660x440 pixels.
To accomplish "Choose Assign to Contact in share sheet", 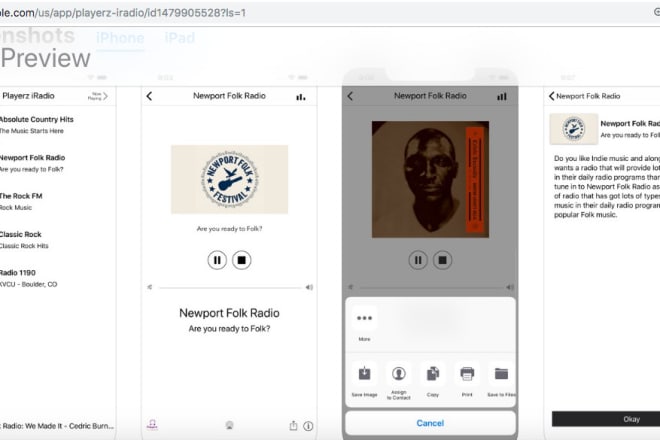I will pos(399,380).
